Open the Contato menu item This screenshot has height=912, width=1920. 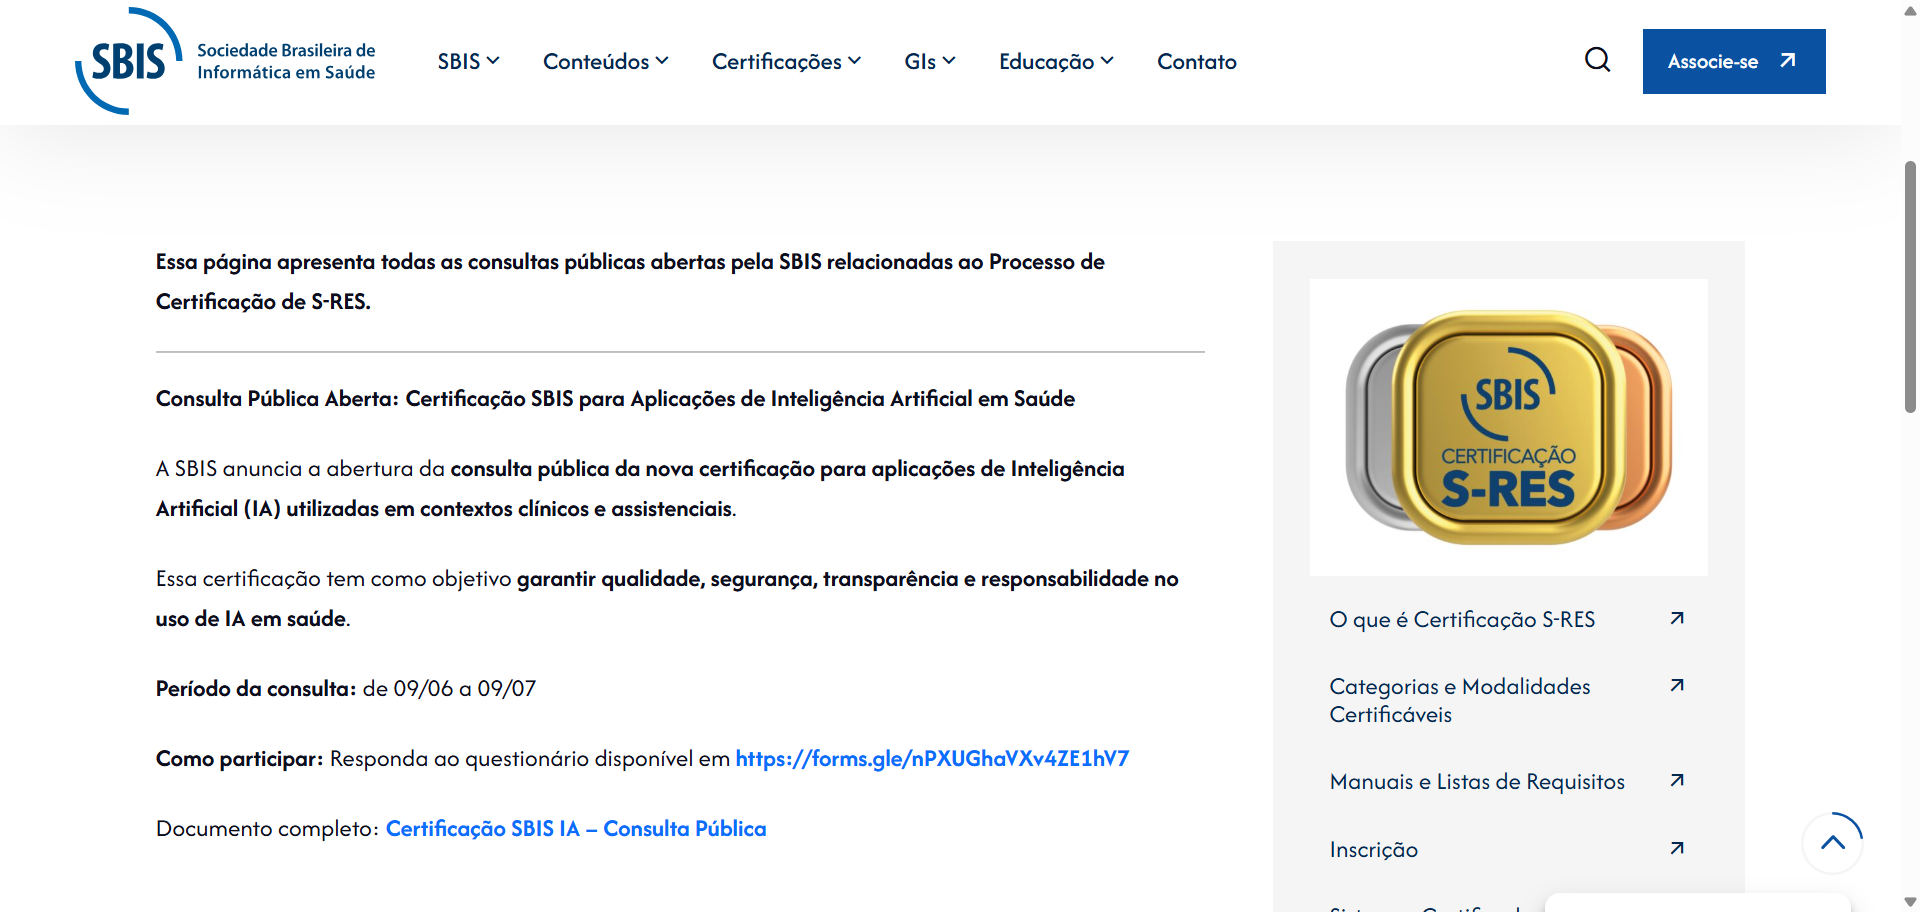pos(1197,62)
